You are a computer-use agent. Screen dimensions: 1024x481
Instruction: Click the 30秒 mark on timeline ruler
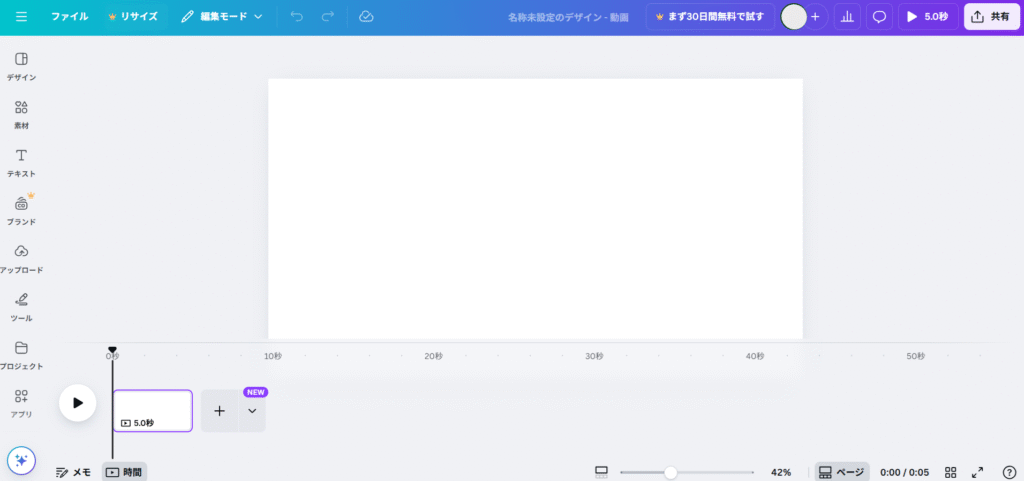(x=594, y=356)
